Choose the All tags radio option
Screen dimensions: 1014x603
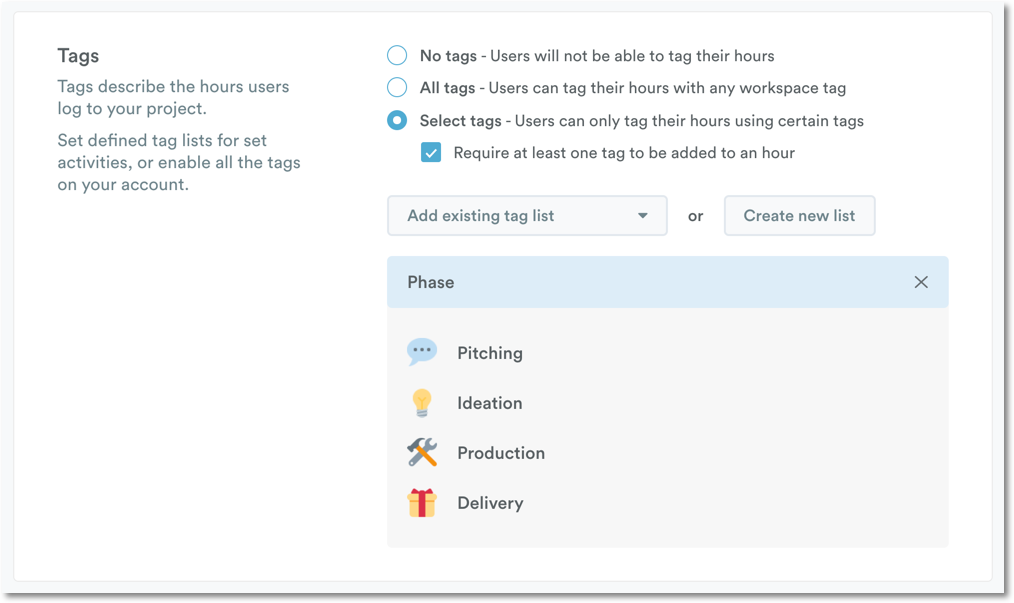397,87
